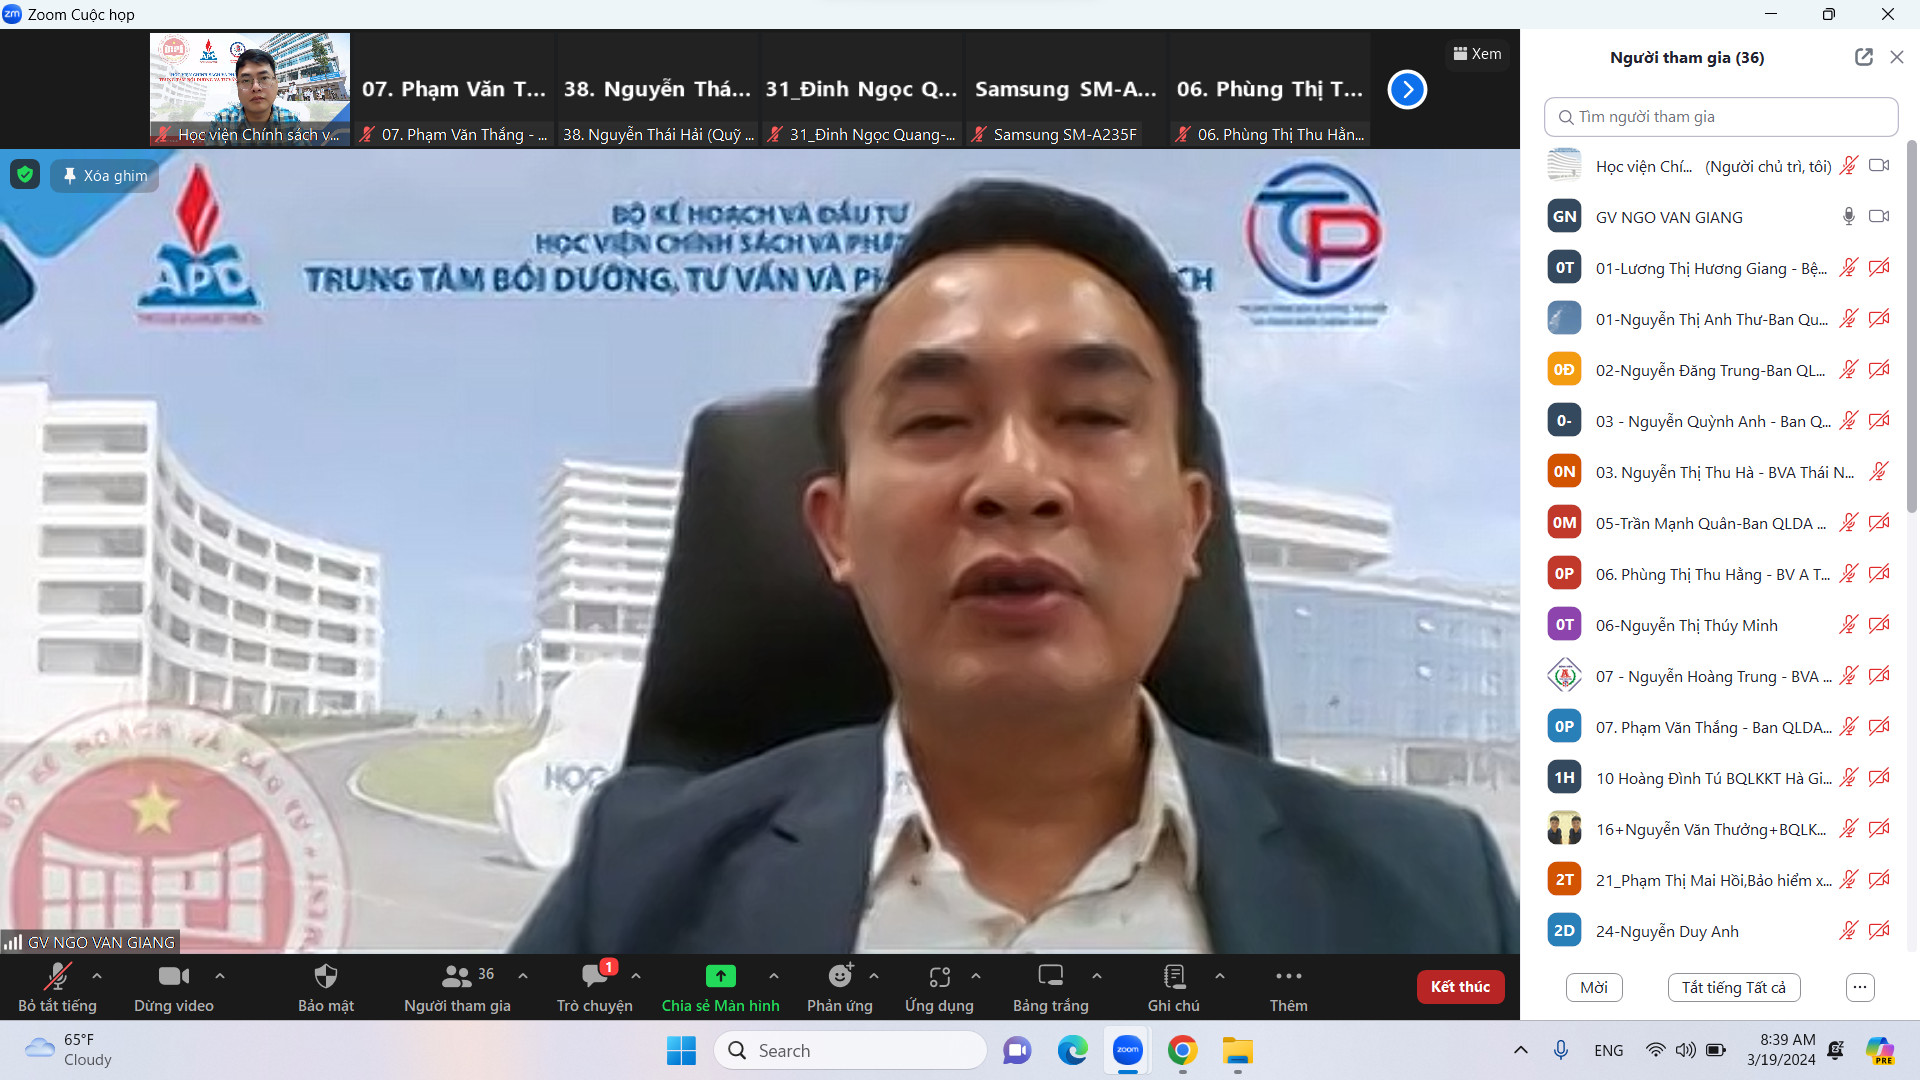1920x1080 pixels.
Task: Click the green Share Screen icon
Action: (x=720, y=976)
